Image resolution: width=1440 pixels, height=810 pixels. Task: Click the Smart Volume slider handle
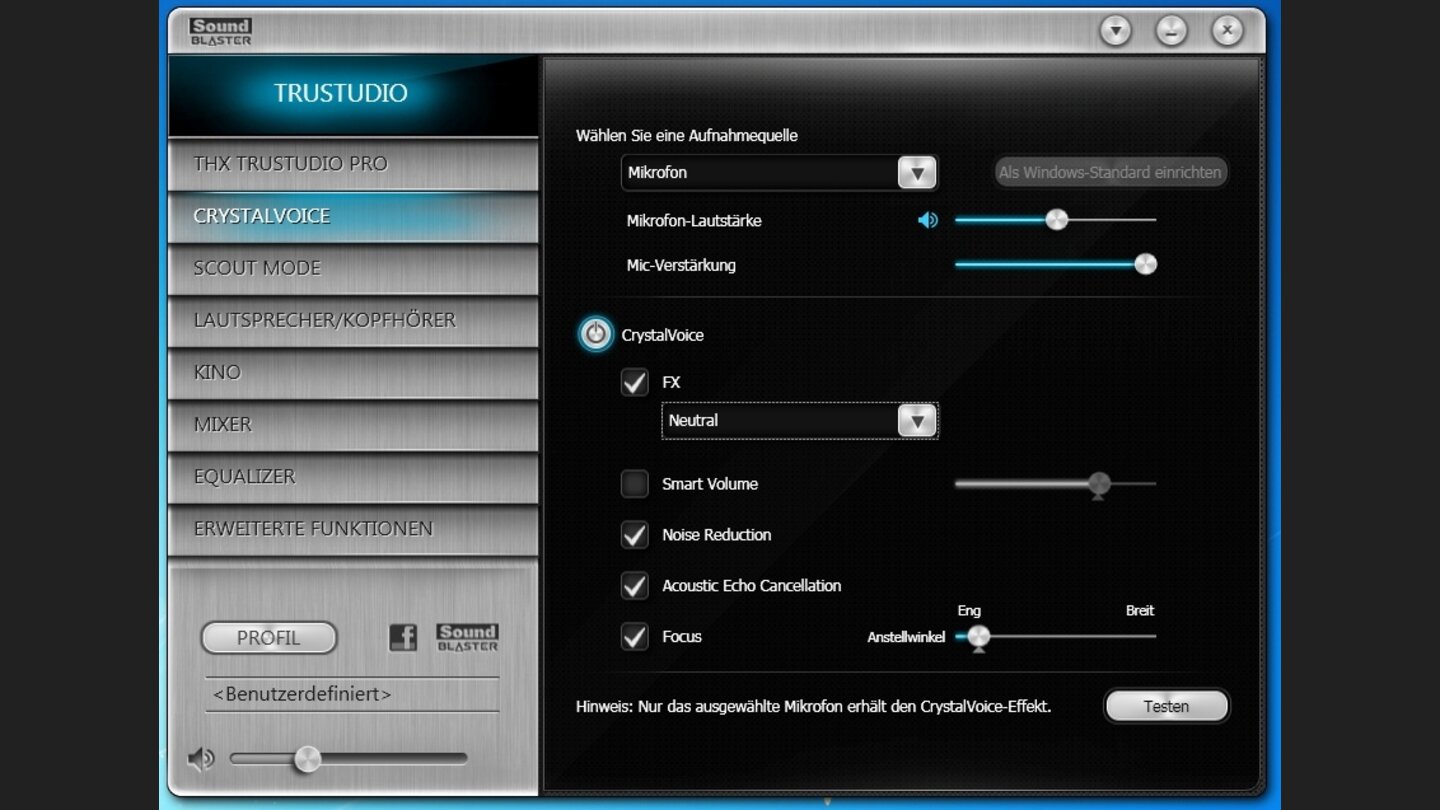point(1099,484)
